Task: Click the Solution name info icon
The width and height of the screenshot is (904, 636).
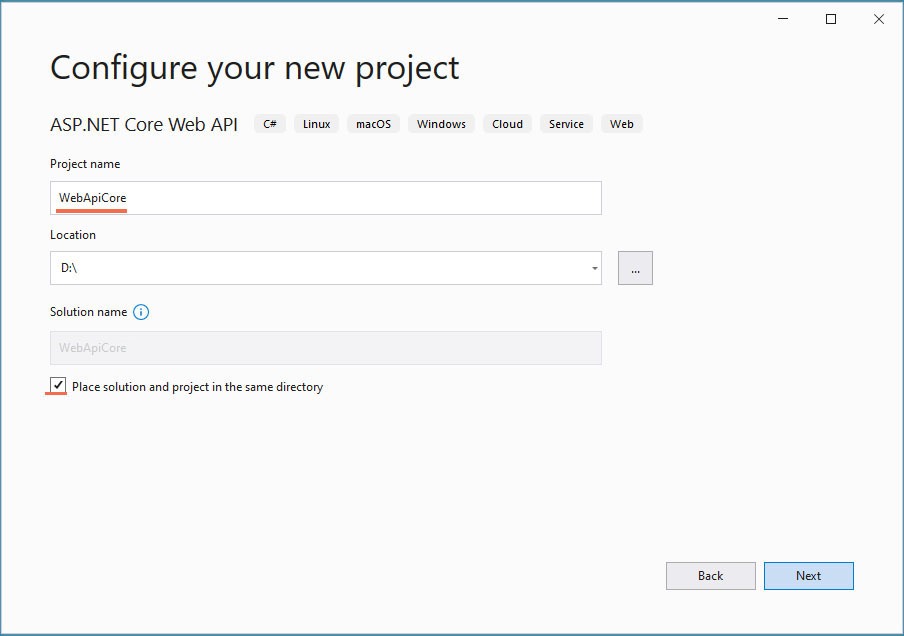Action: pos(141,312)
